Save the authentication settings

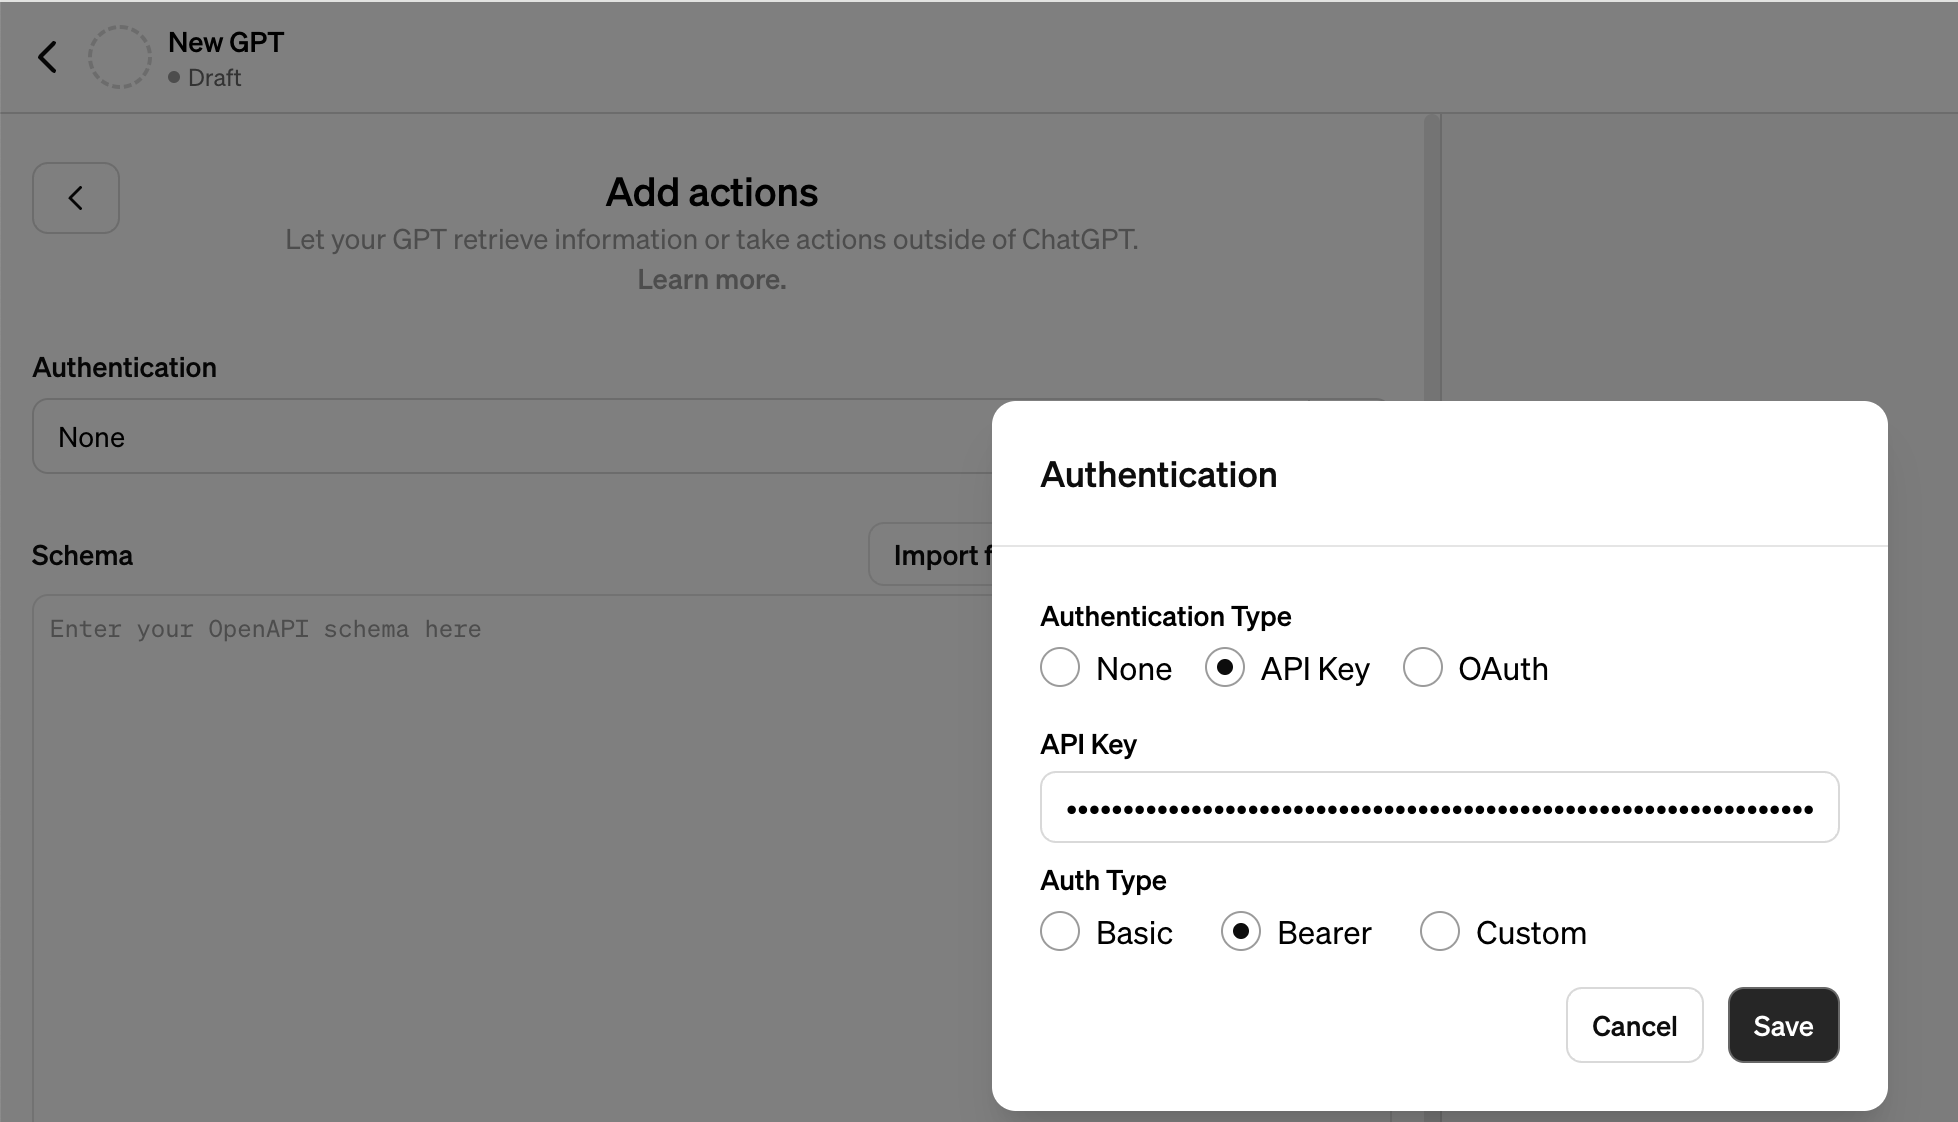(1783, 1025)
